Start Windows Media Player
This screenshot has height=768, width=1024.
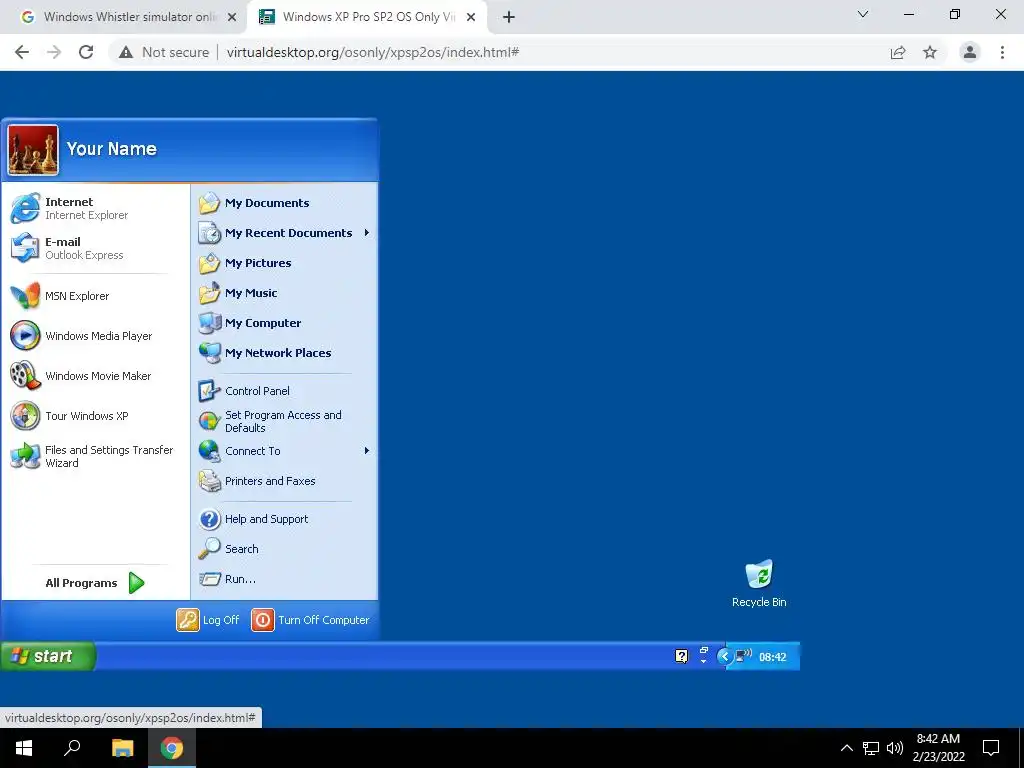81,336
